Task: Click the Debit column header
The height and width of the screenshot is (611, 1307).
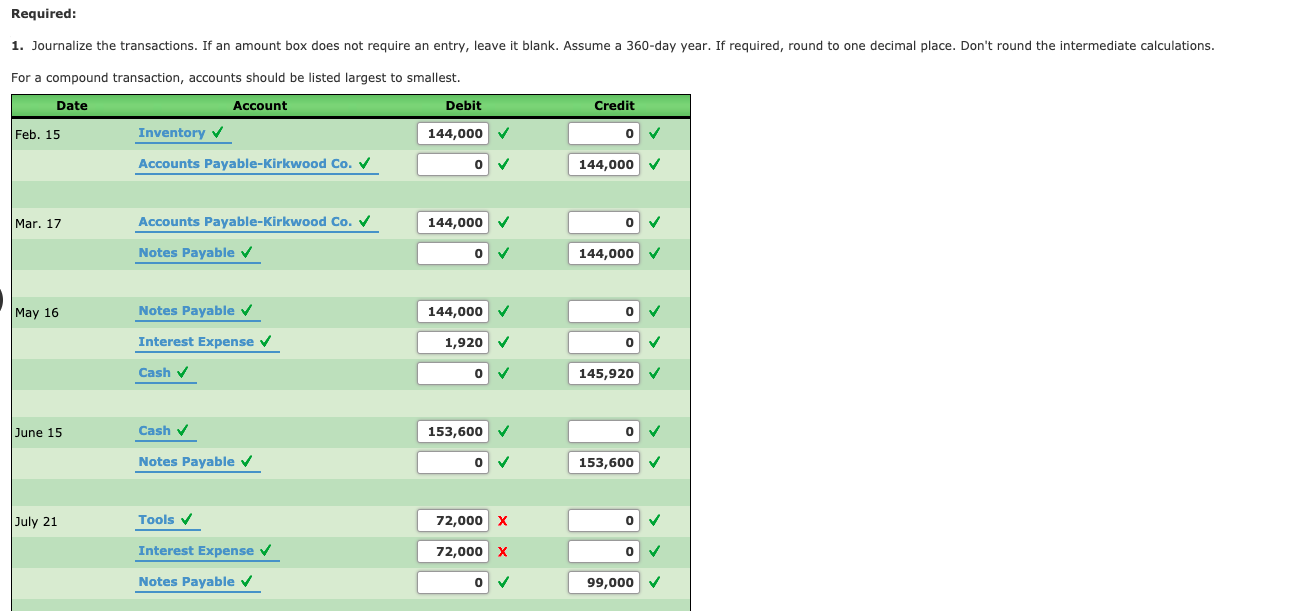Action: coord(464,105)
